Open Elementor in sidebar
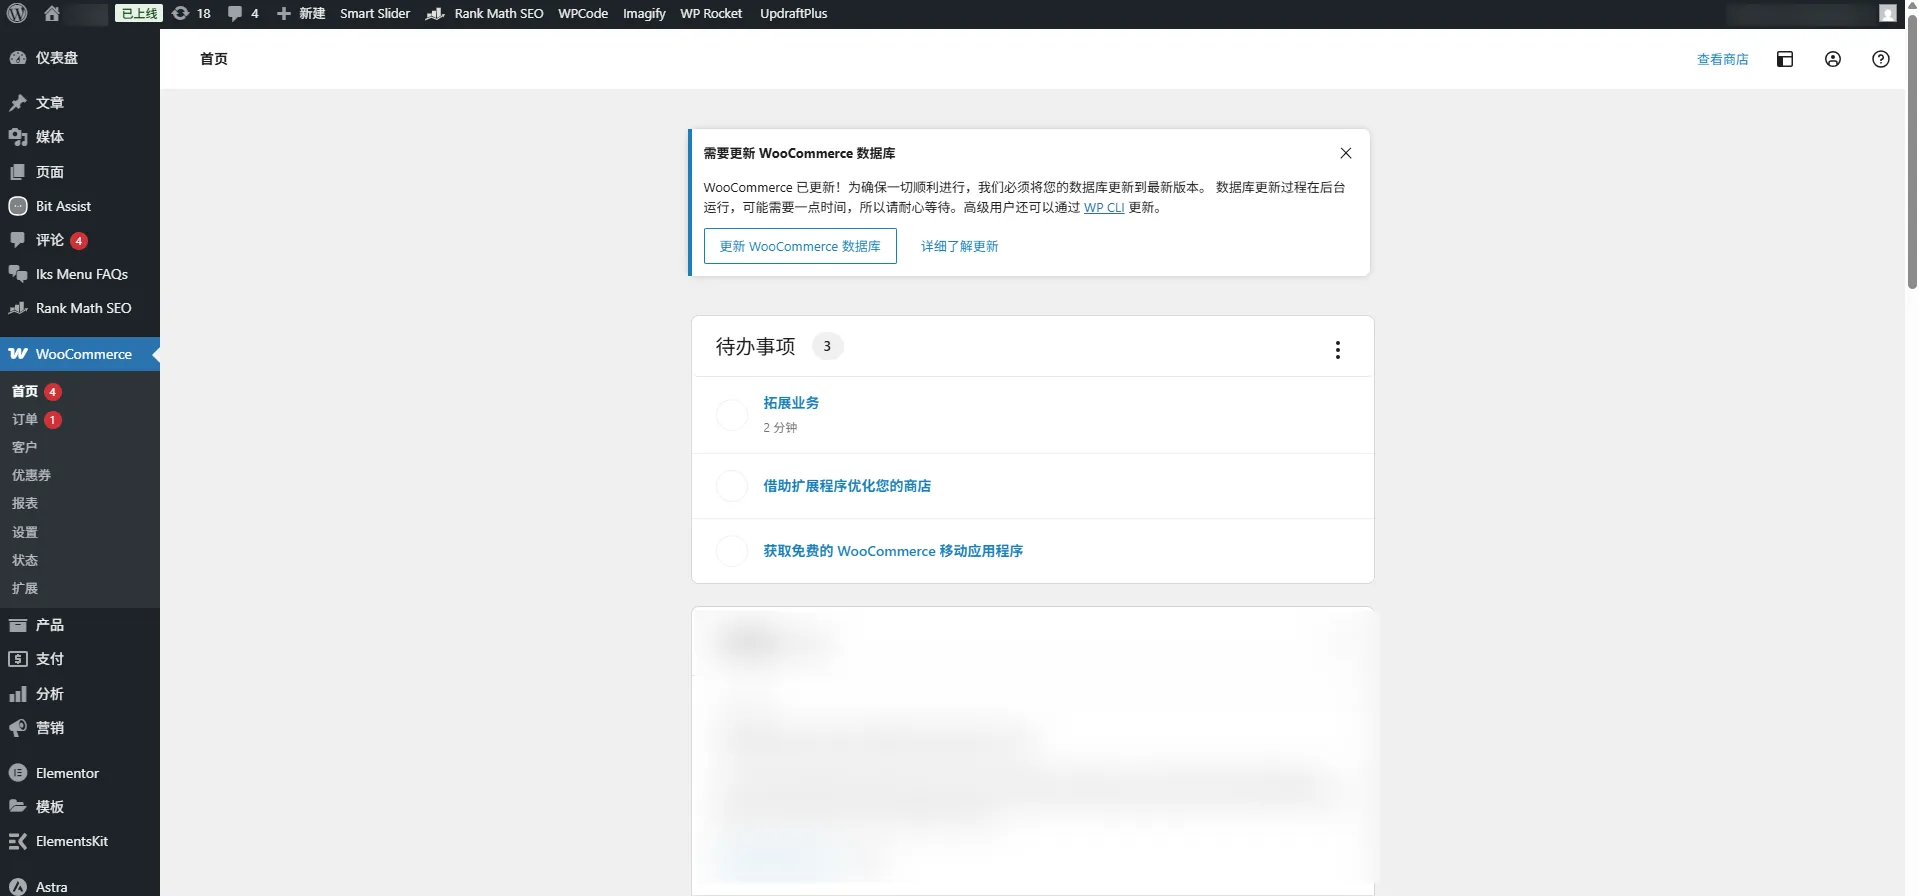 pyautogui.click(x=80, y=773)
